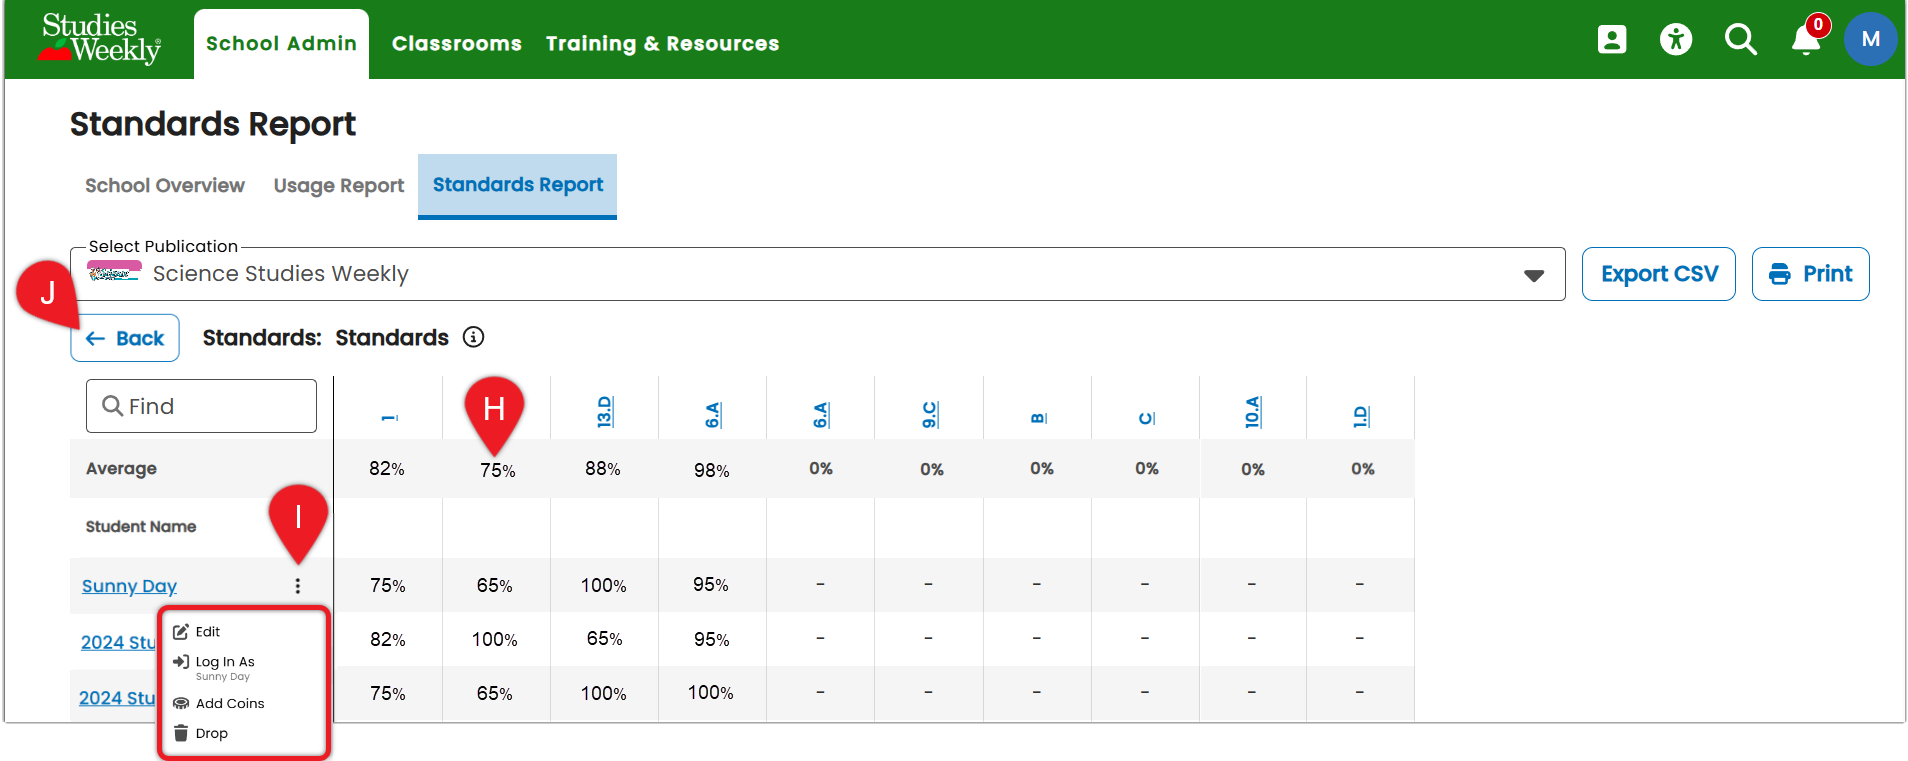The height and width of the screenshot is (761, 1908).
Task: Switch to the School Overview tab
Action: click(x=165, y=185)
